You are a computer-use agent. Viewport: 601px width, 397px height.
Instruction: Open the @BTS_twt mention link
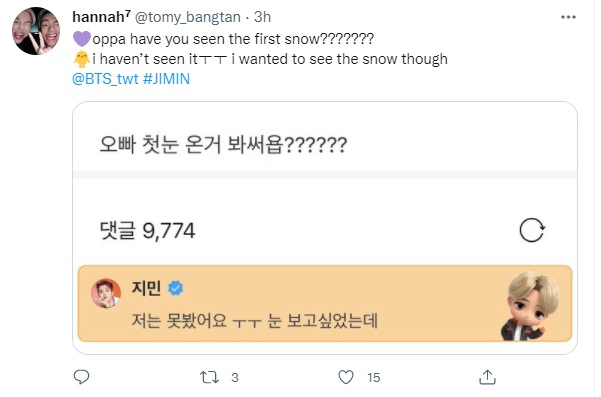click(x=105, y=79)
